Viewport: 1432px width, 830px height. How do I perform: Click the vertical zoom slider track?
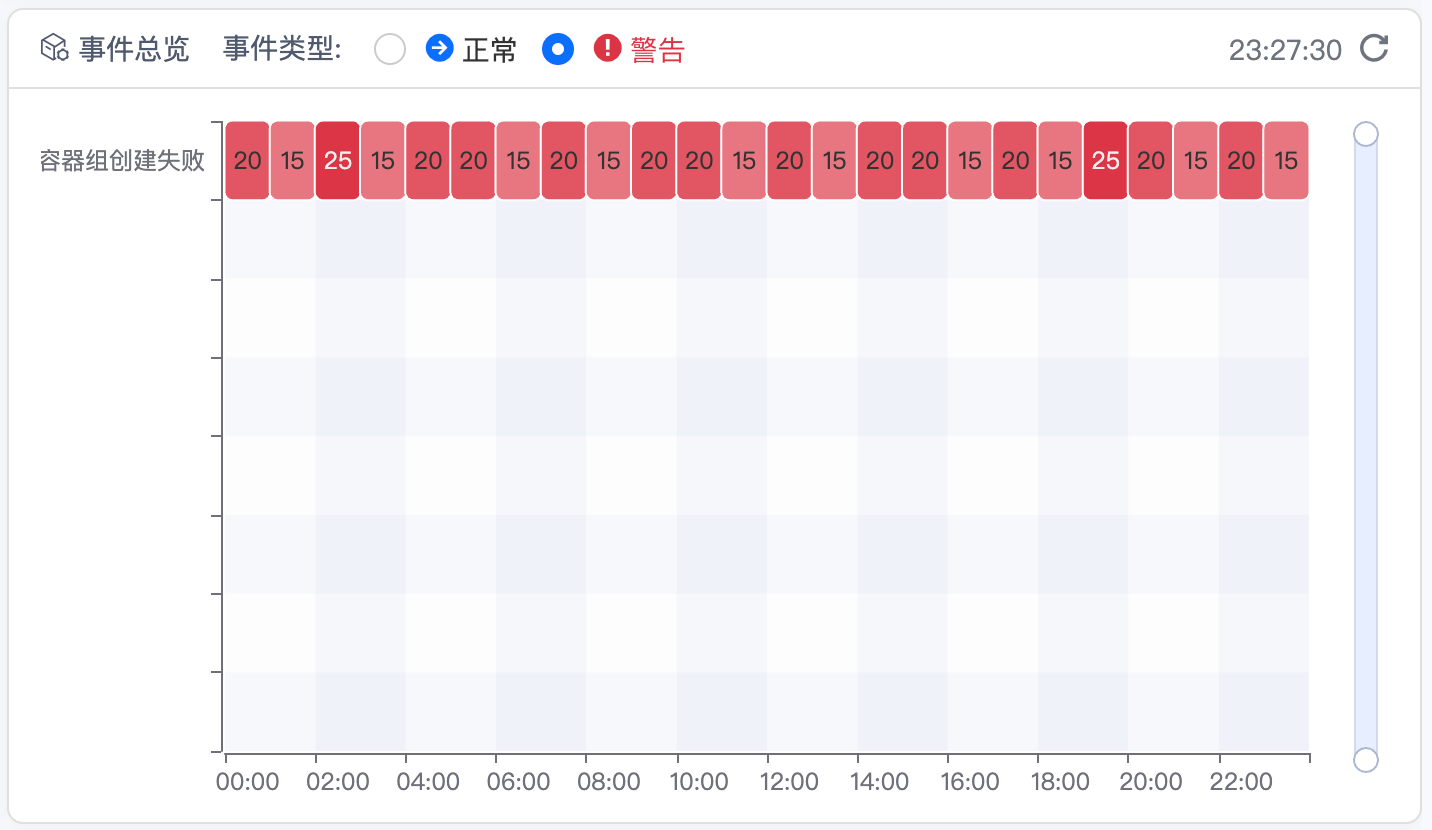tap(1365, 450)
